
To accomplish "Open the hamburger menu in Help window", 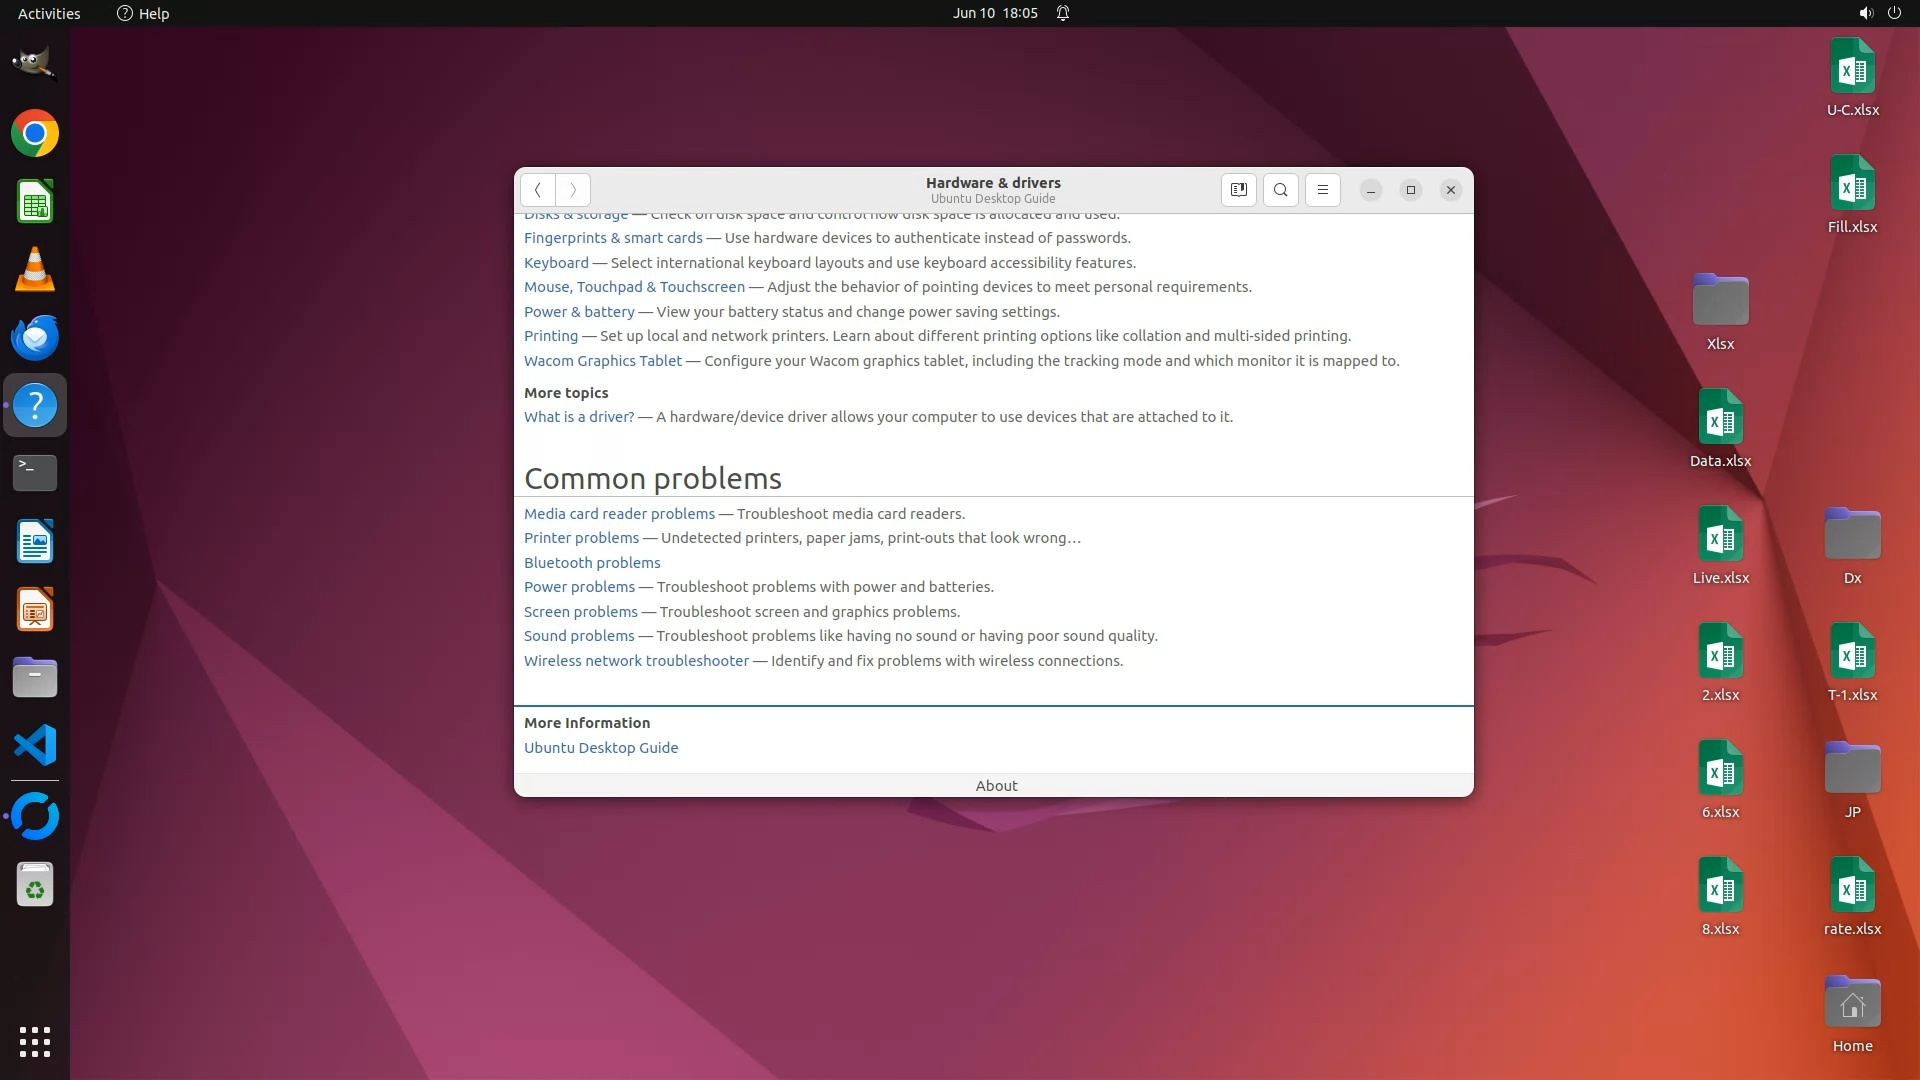I will point(1322,190).
